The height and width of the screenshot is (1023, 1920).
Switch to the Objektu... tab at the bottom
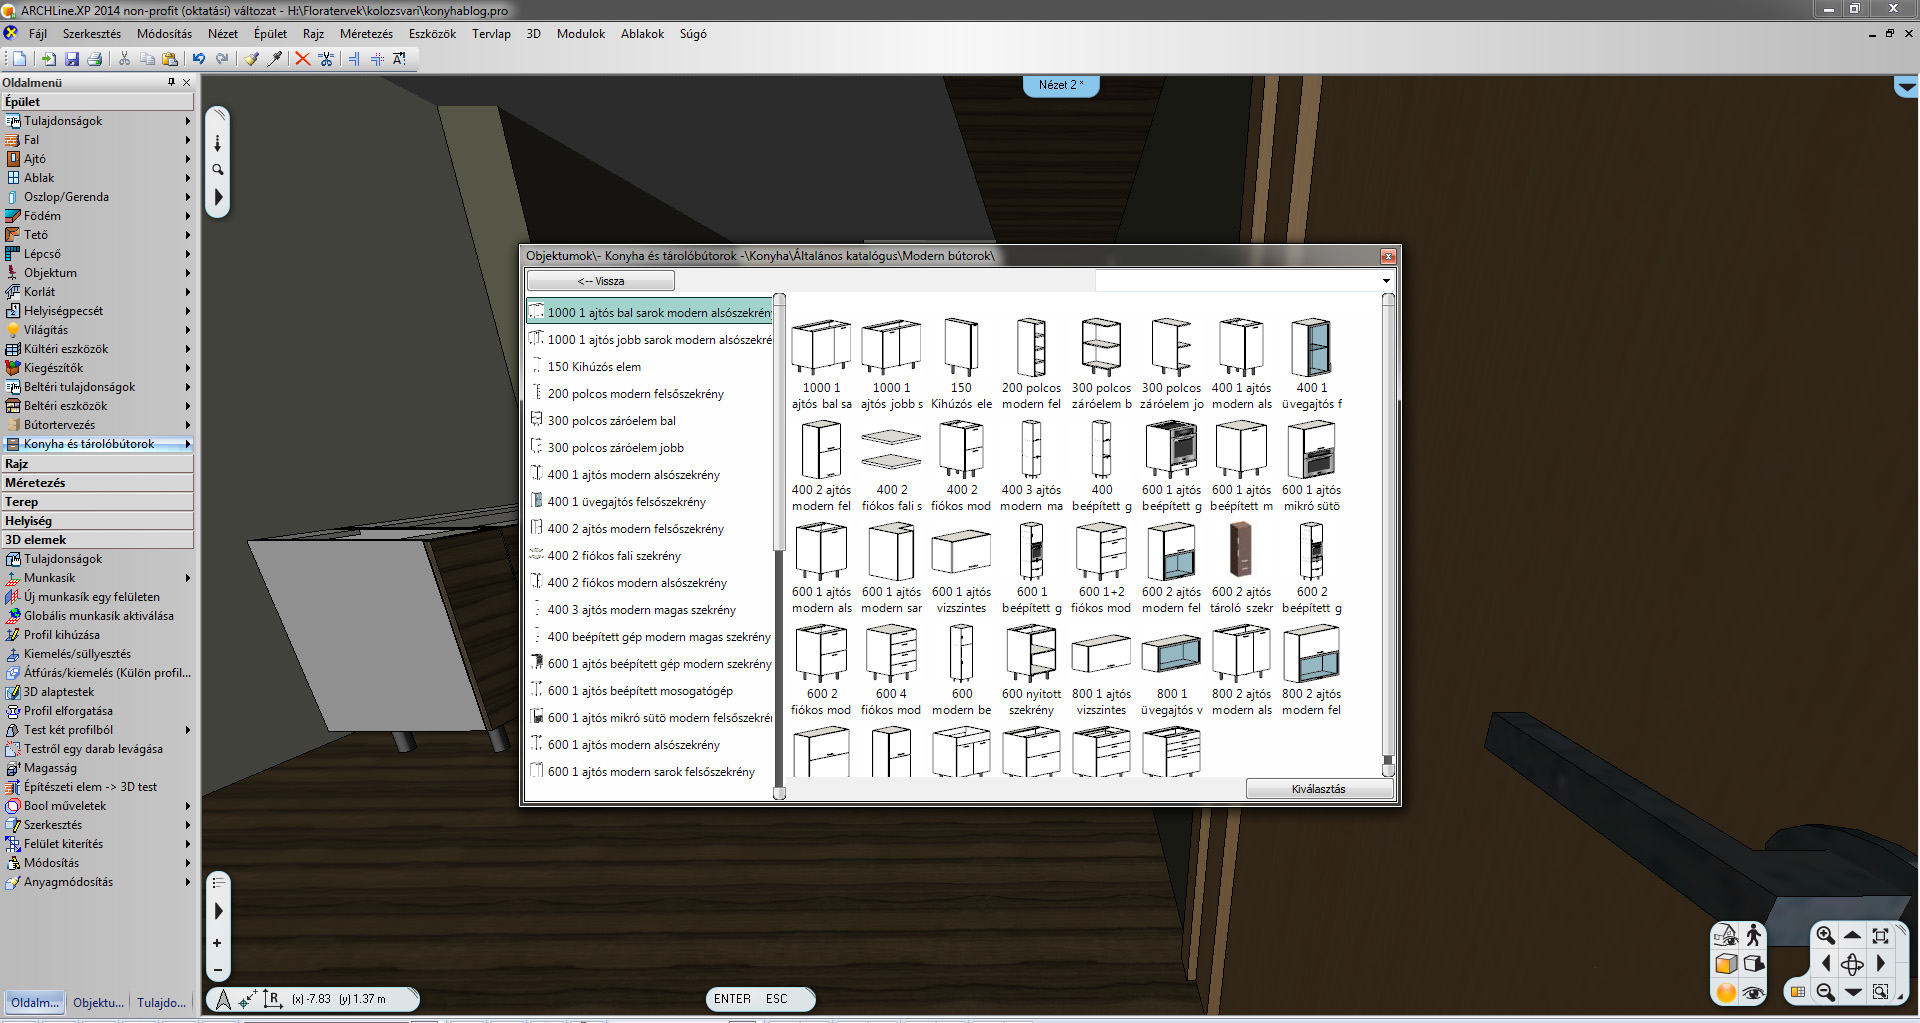point(98,1002)
